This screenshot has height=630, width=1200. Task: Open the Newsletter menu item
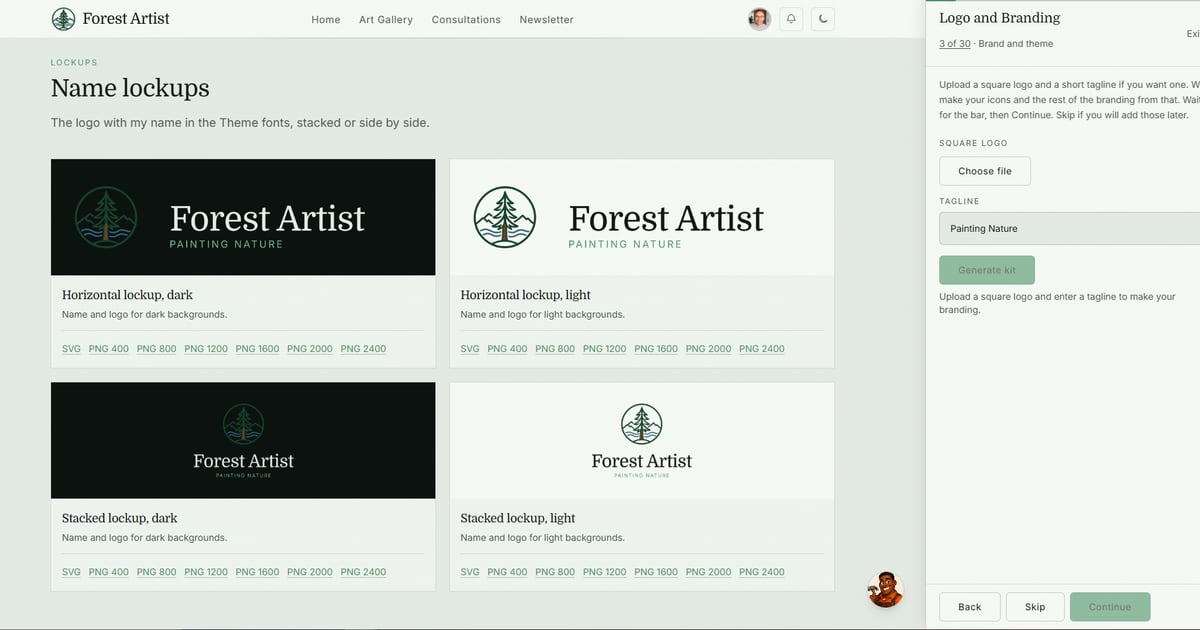(546, 19)
